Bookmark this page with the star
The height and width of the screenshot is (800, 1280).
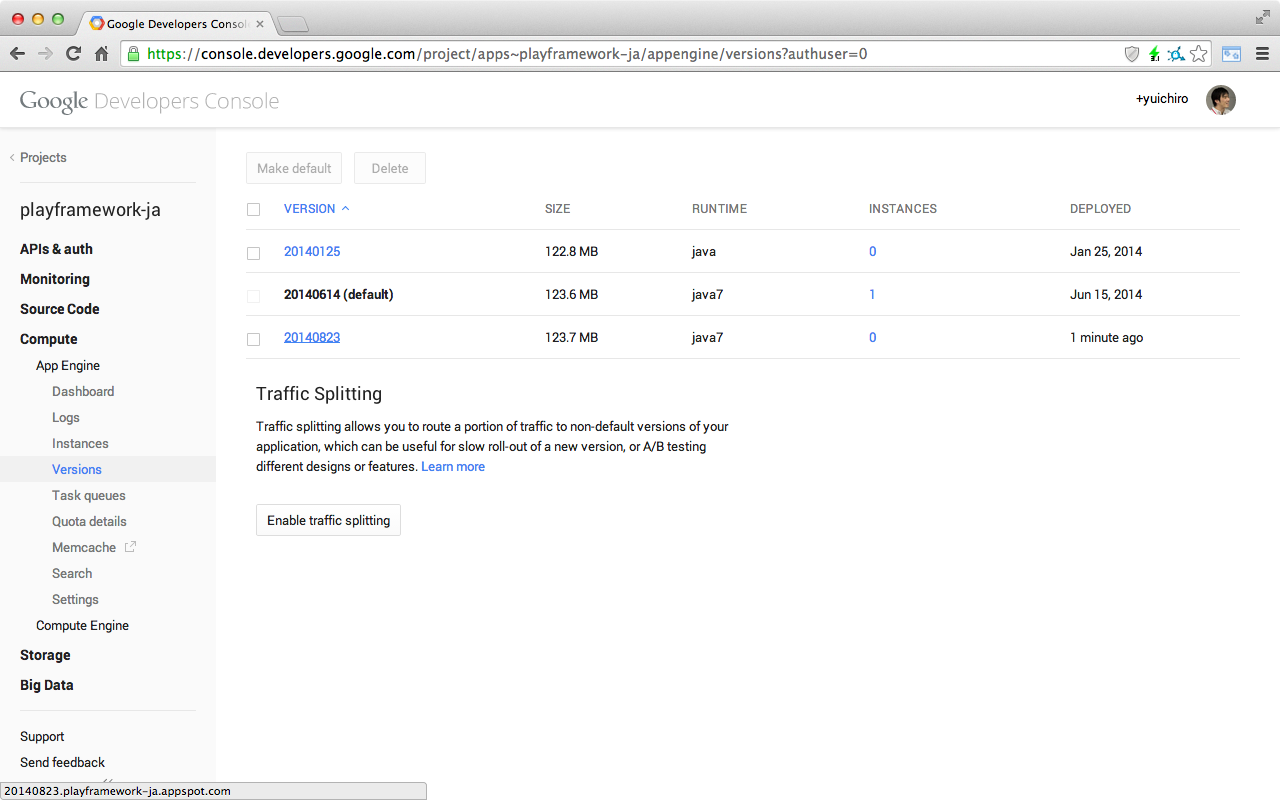coord(1199,54)
